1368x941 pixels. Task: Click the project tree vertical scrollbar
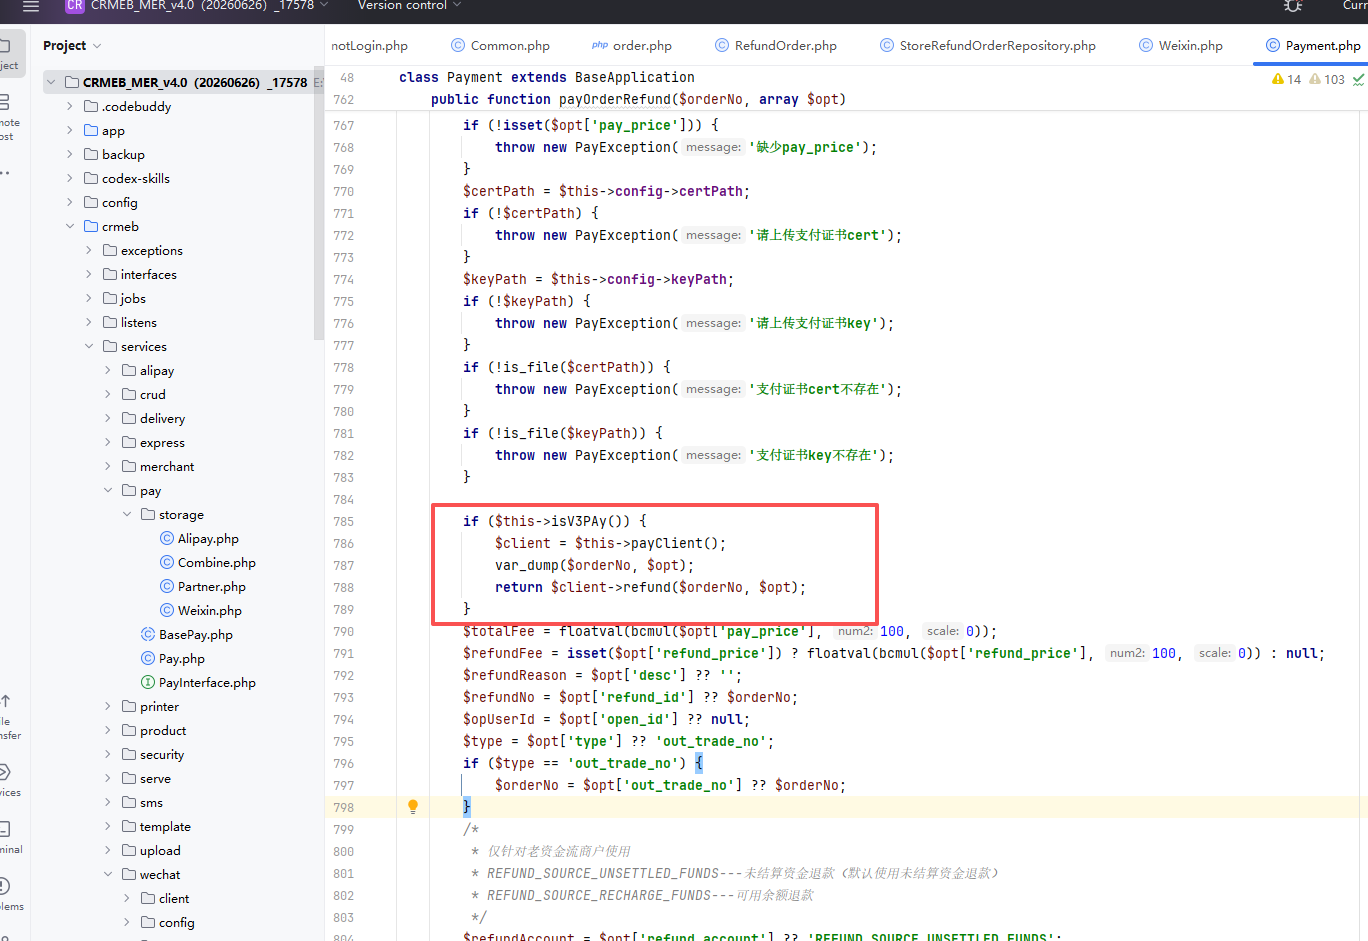point(318,205)
